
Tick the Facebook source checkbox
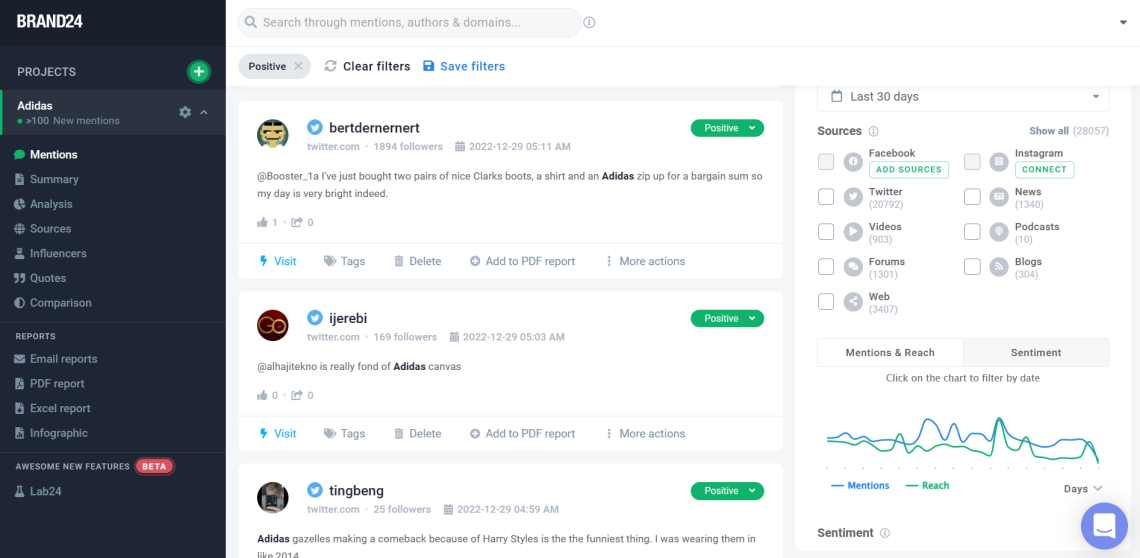tap(826, 162)
